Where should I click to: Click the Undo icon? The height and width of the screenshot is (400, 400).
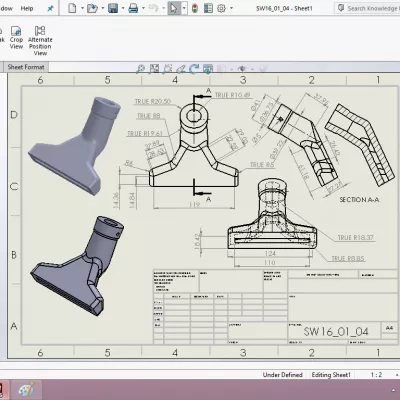click(154, 8)
